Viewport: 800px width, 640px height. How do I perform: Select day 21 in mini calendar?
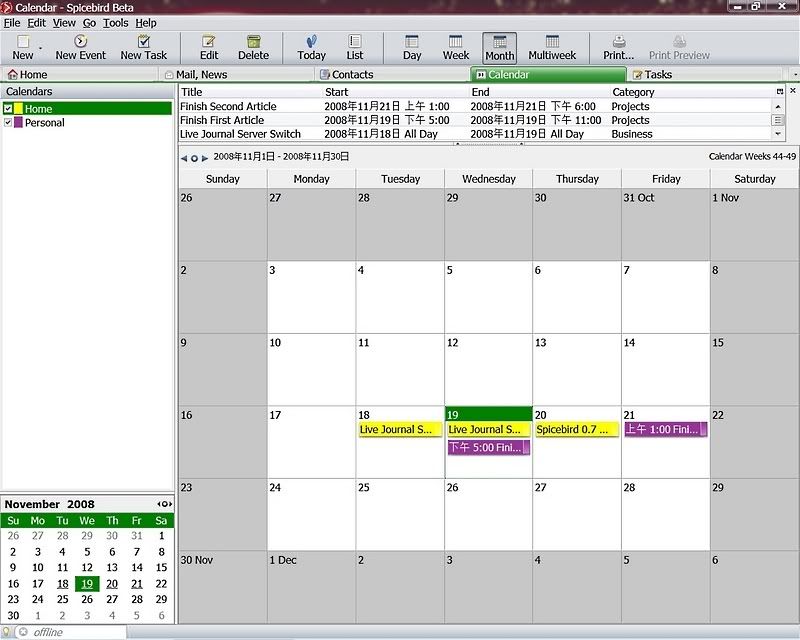(137, 584)
